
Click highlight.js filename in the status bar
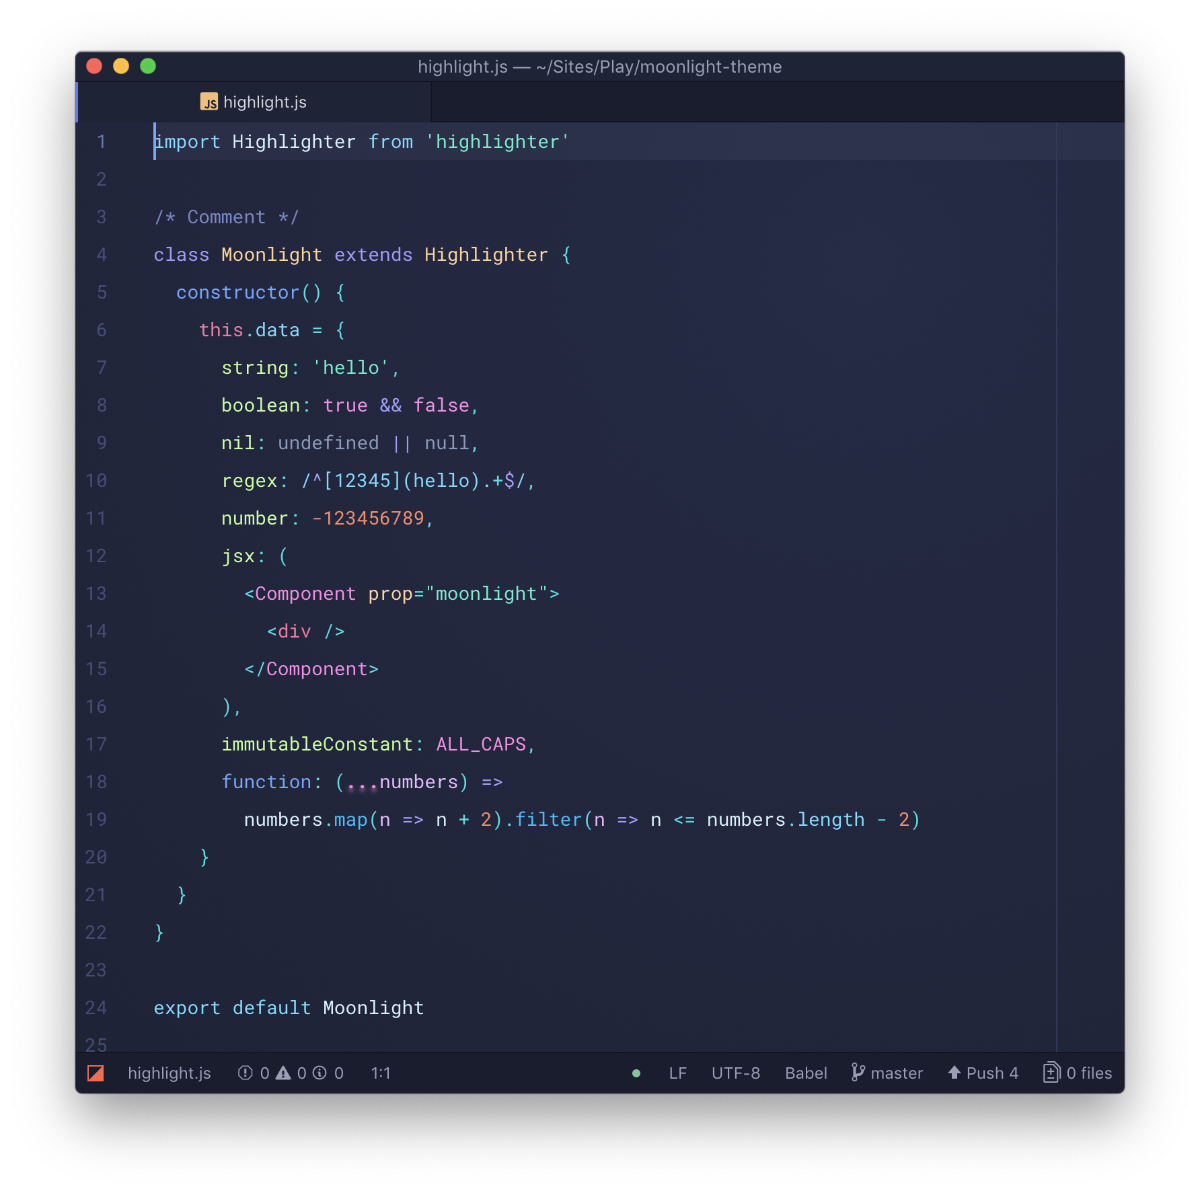coord(168,1072)
